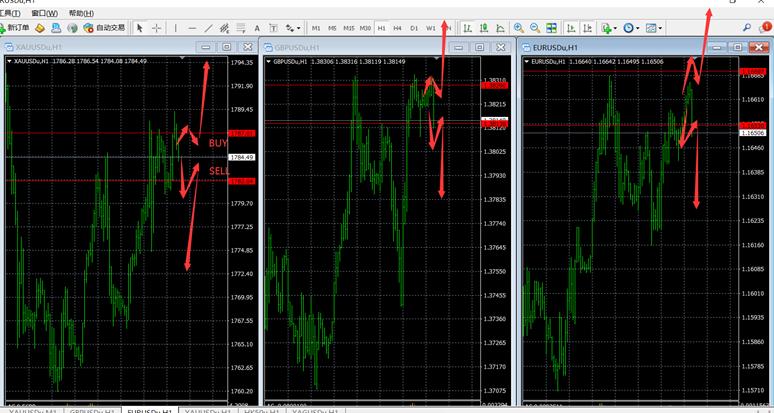Open the periodicity clock dropdown

pyautogui.click(x=631, y=28)
